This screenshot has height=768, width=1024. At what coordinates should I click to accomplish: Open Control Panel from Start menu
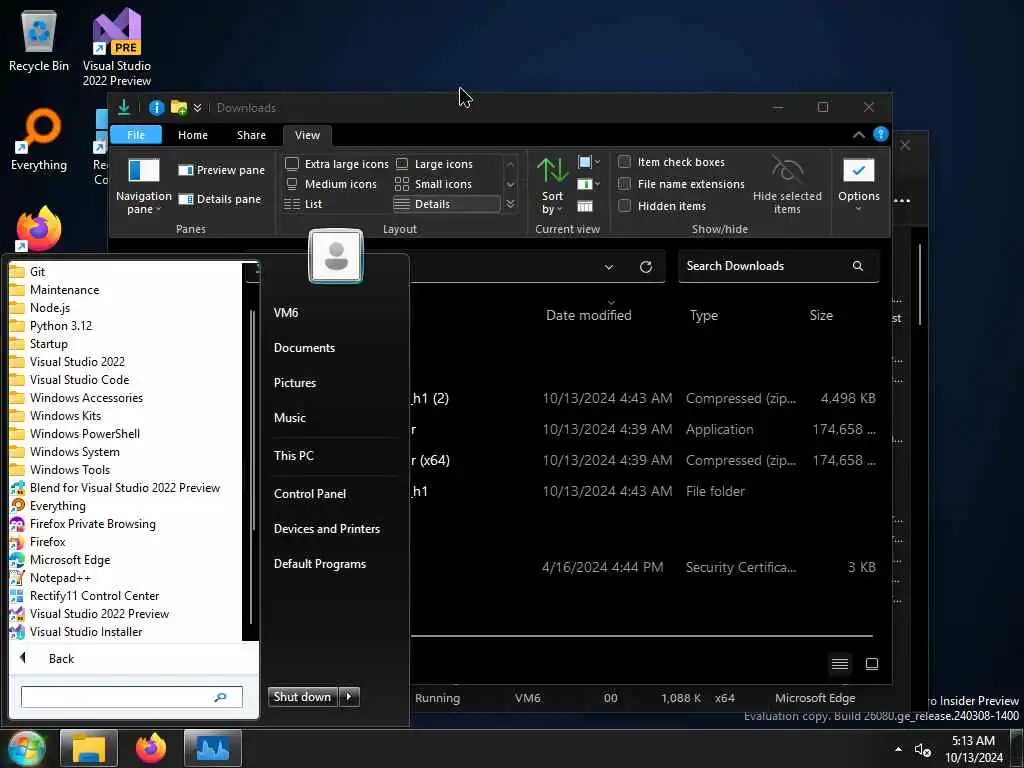point(310,494)
